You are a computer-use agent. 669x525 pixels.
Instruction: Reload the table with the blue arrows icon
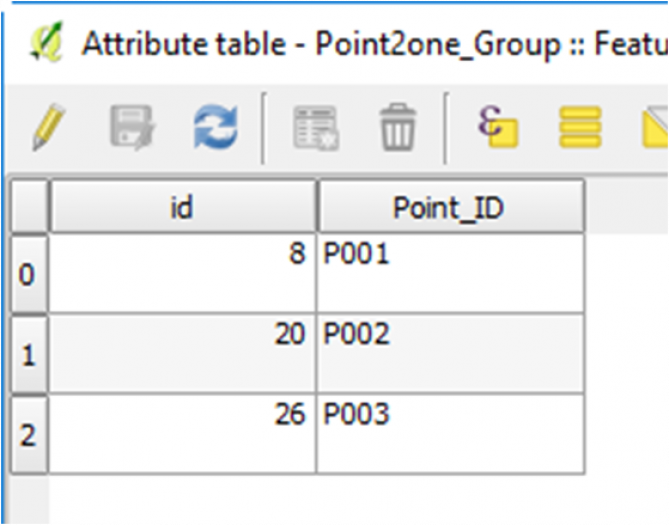click(216, 127)
